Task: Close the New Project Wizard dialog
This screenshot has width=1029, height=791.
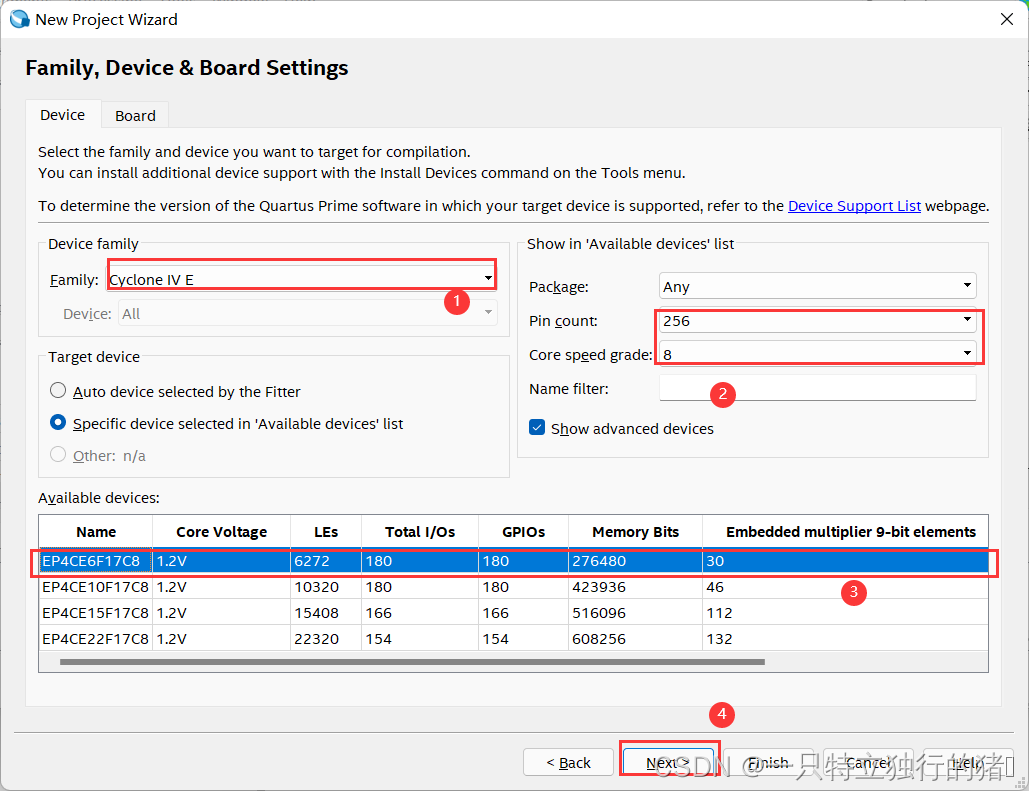Action: (x=1007, y=20)
